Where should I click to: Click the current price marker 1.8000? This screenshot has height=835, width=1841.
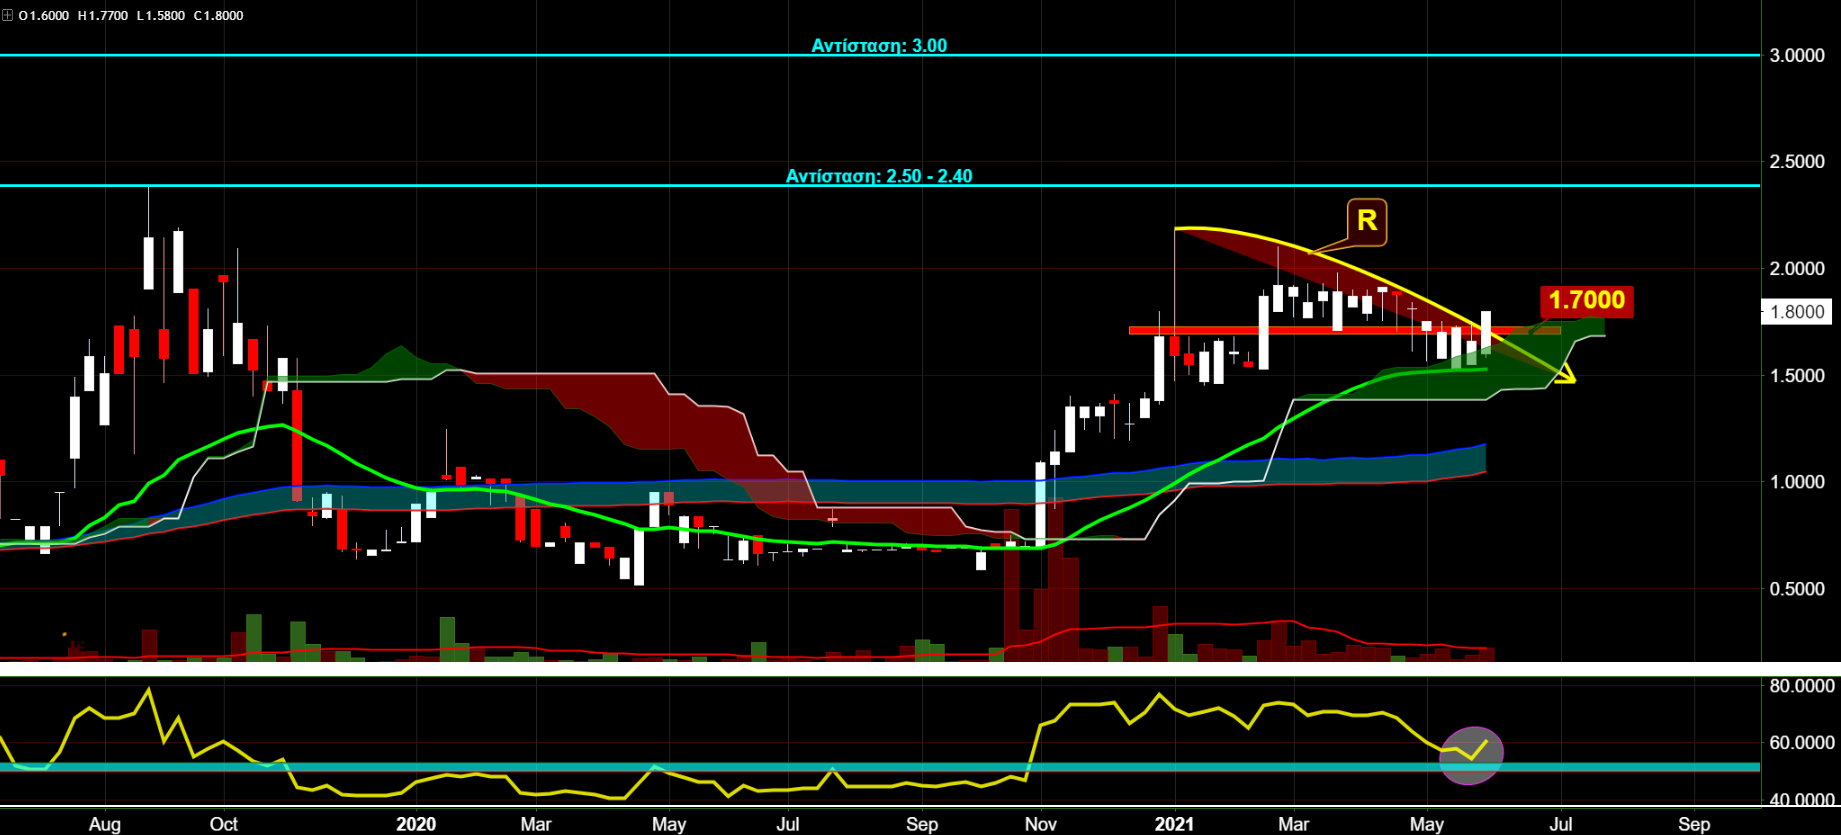1797,312
